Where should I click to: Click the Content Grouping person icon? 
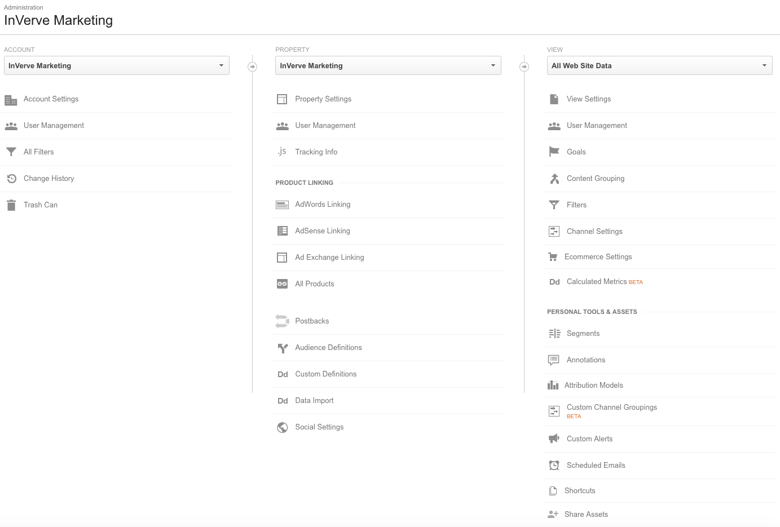554,178
